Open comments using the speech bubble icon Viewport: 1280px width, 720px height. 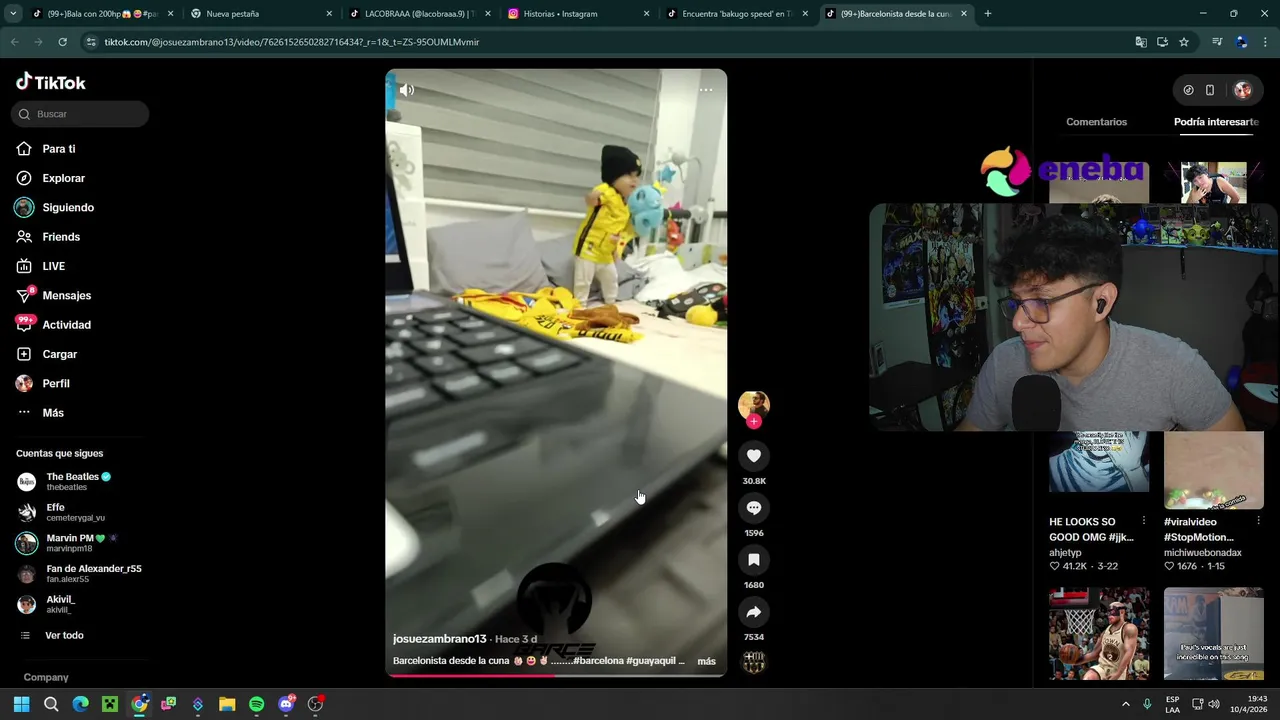(754, 508)
